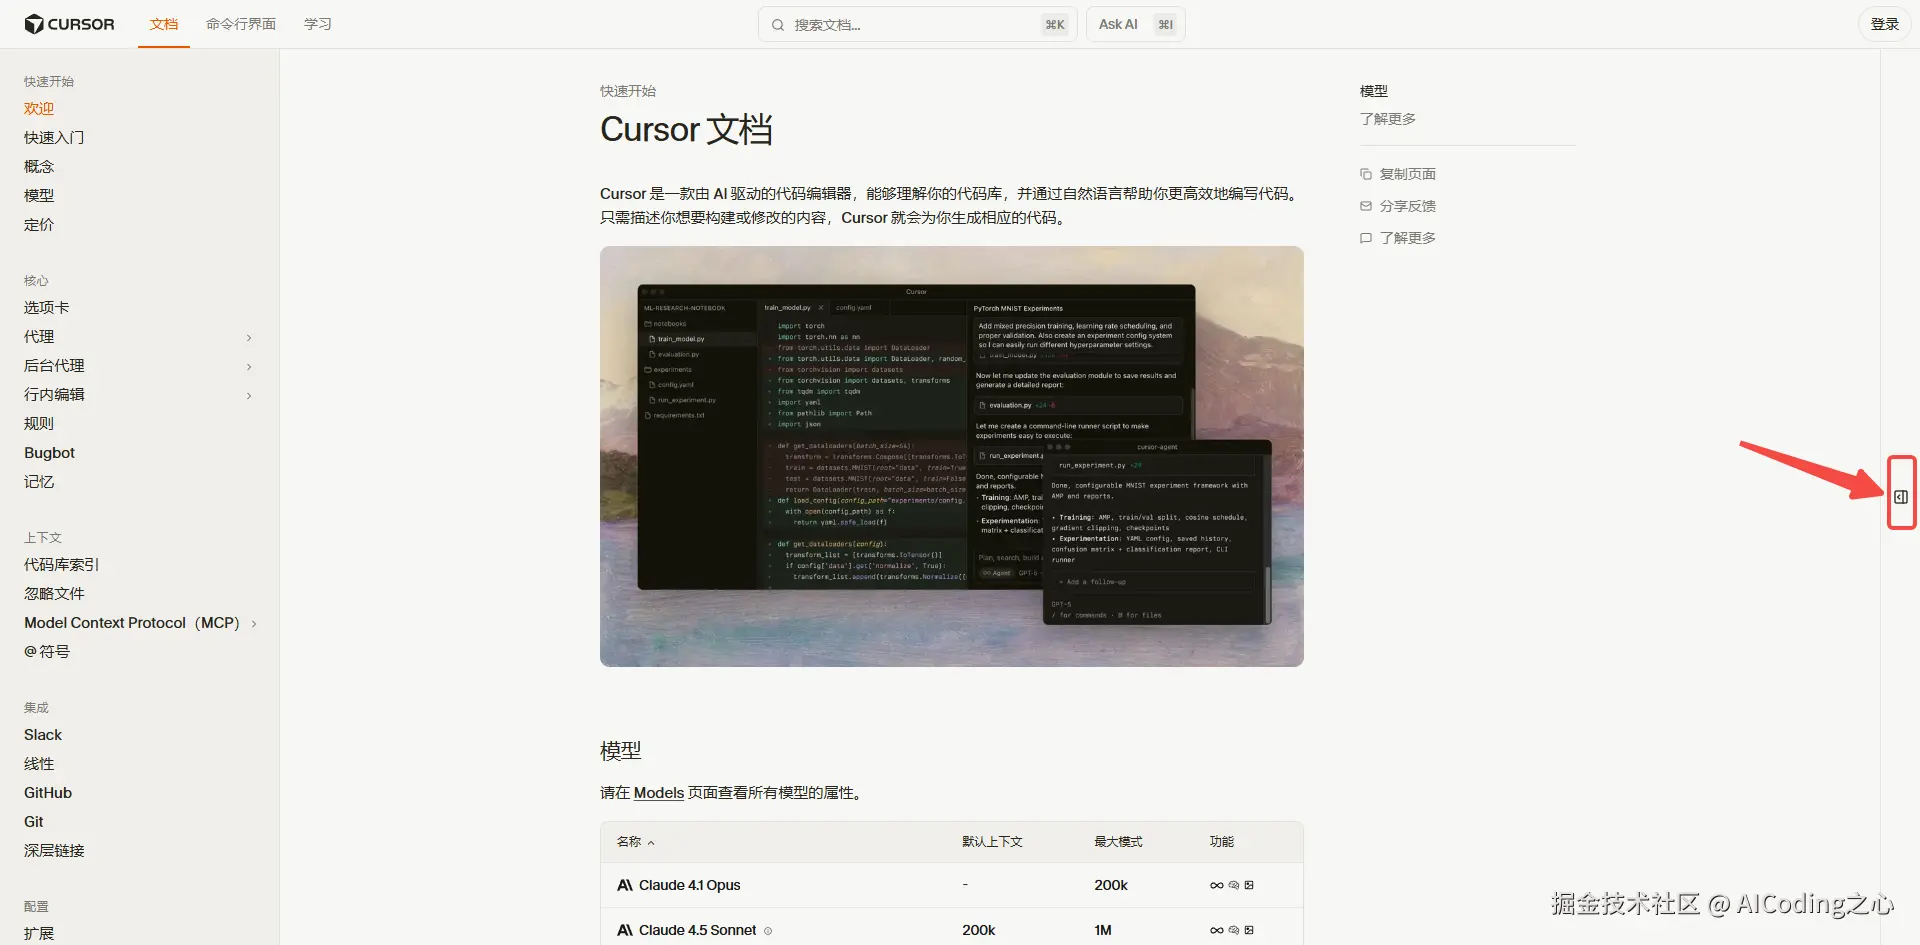Switch to the 命令行界面 tab

point(241,24)
